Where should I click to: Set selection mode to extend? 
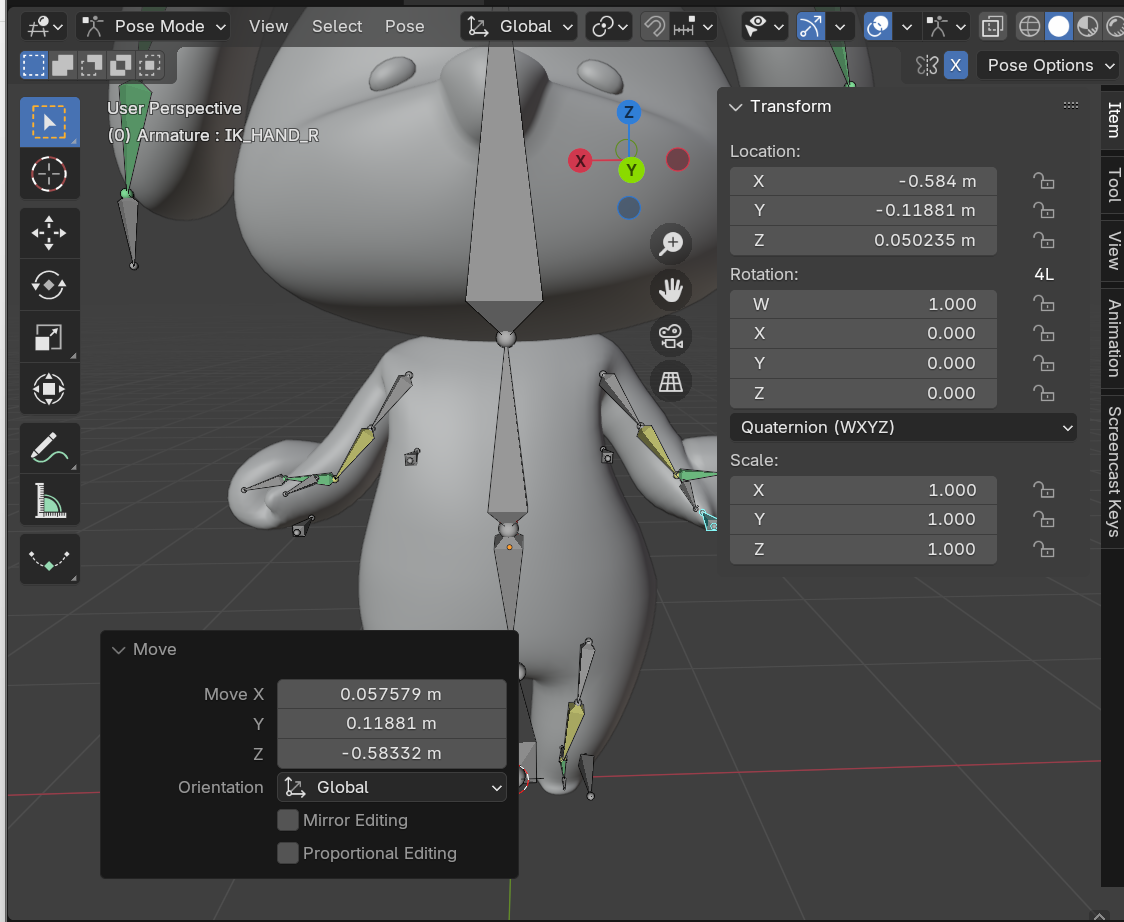tap(62, 65)
